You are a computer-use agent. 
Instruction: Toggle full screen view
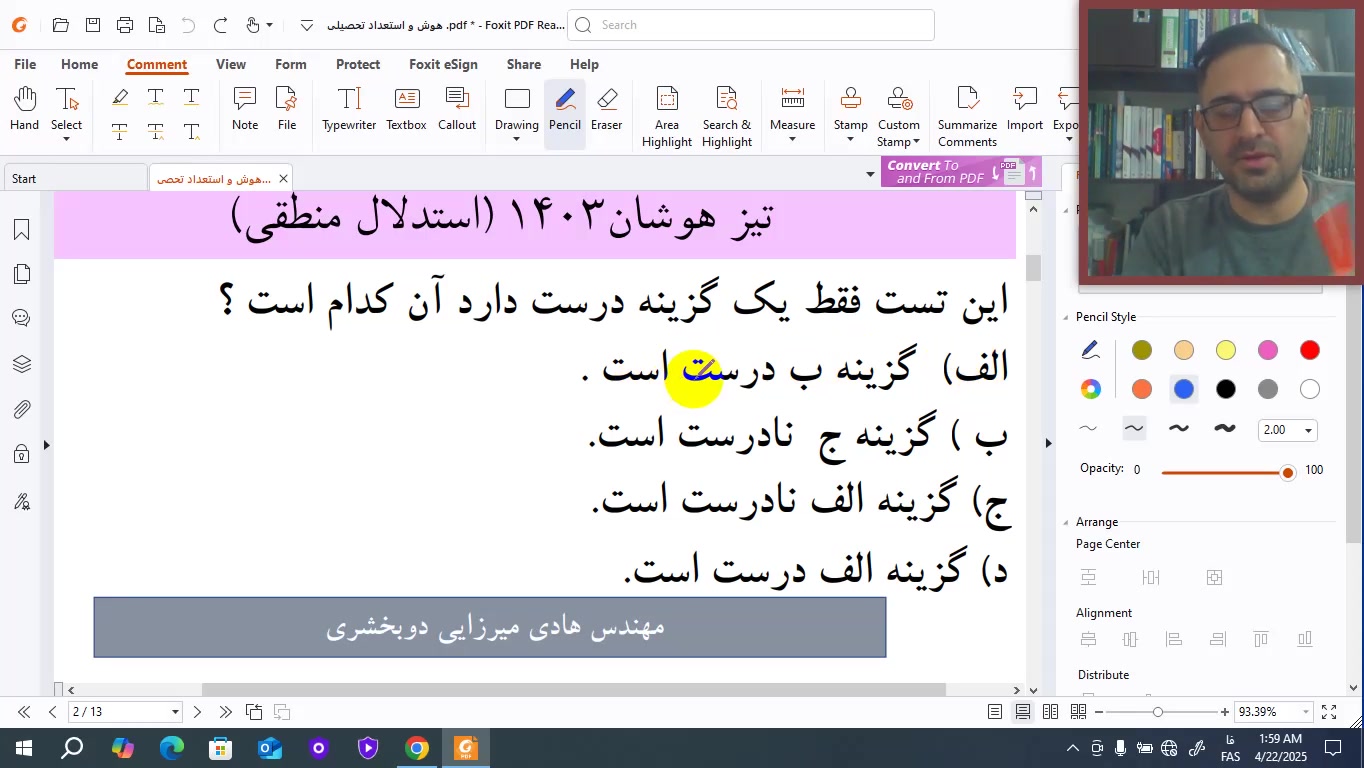click(1329, 712)
